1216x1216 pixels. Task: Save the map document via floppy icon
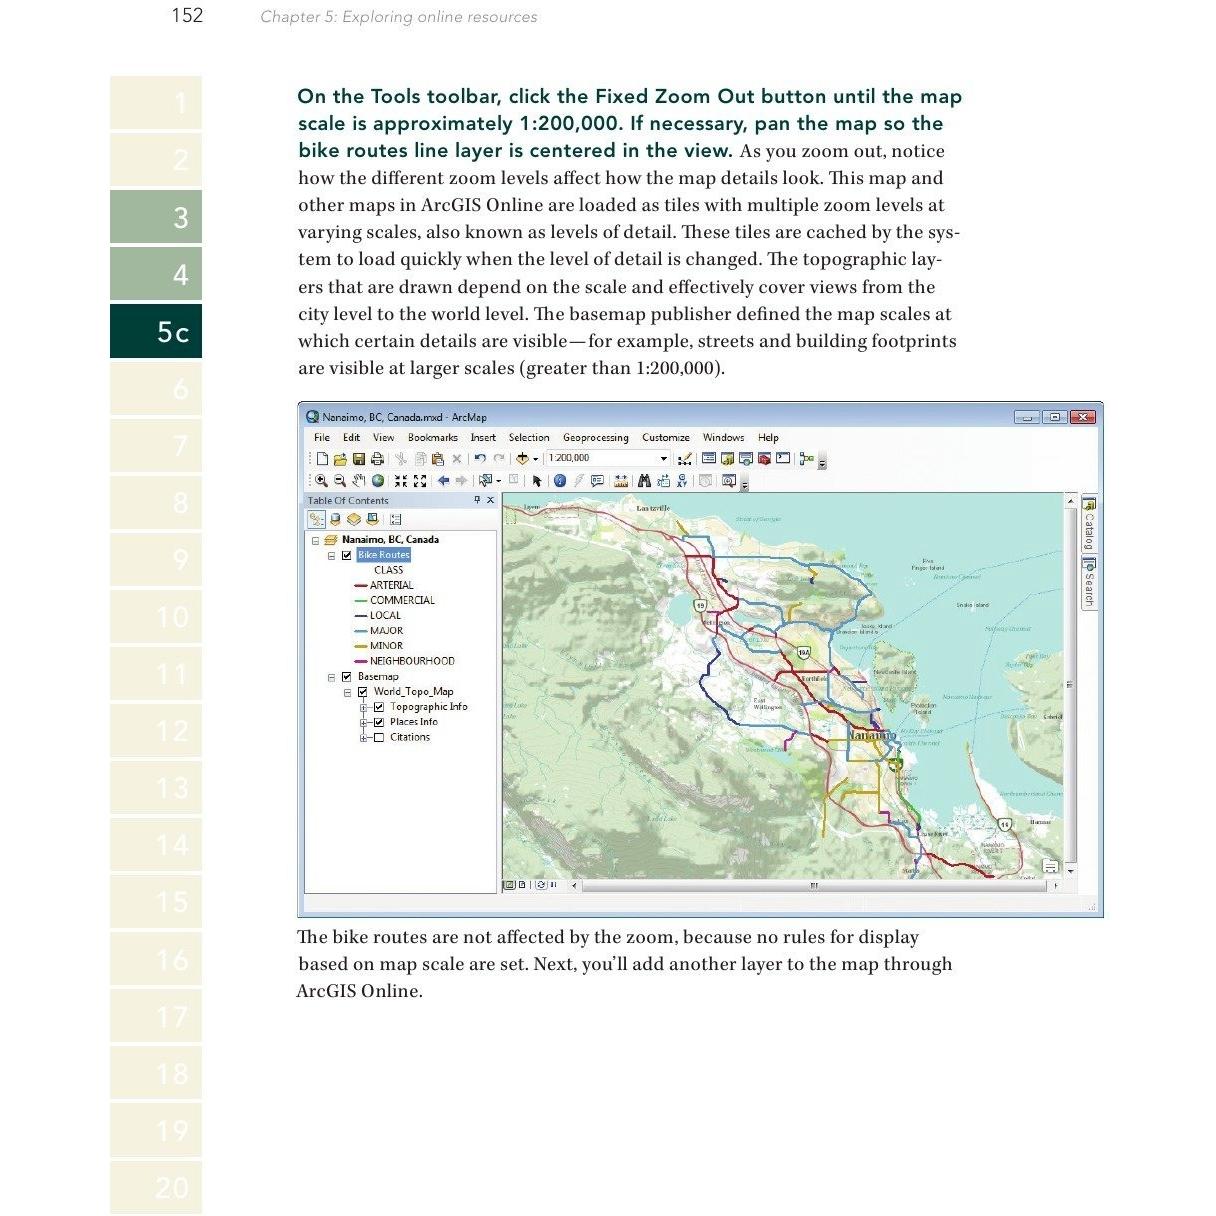358,459
